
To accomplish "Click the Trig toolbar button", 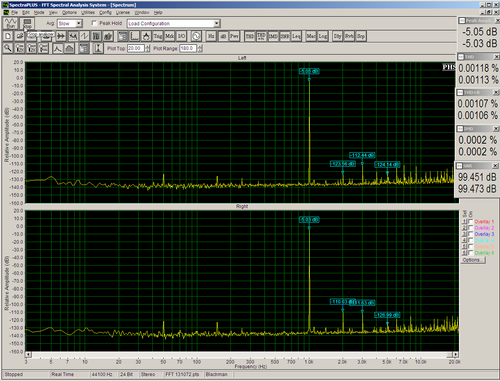I will (x=158, y=36).
